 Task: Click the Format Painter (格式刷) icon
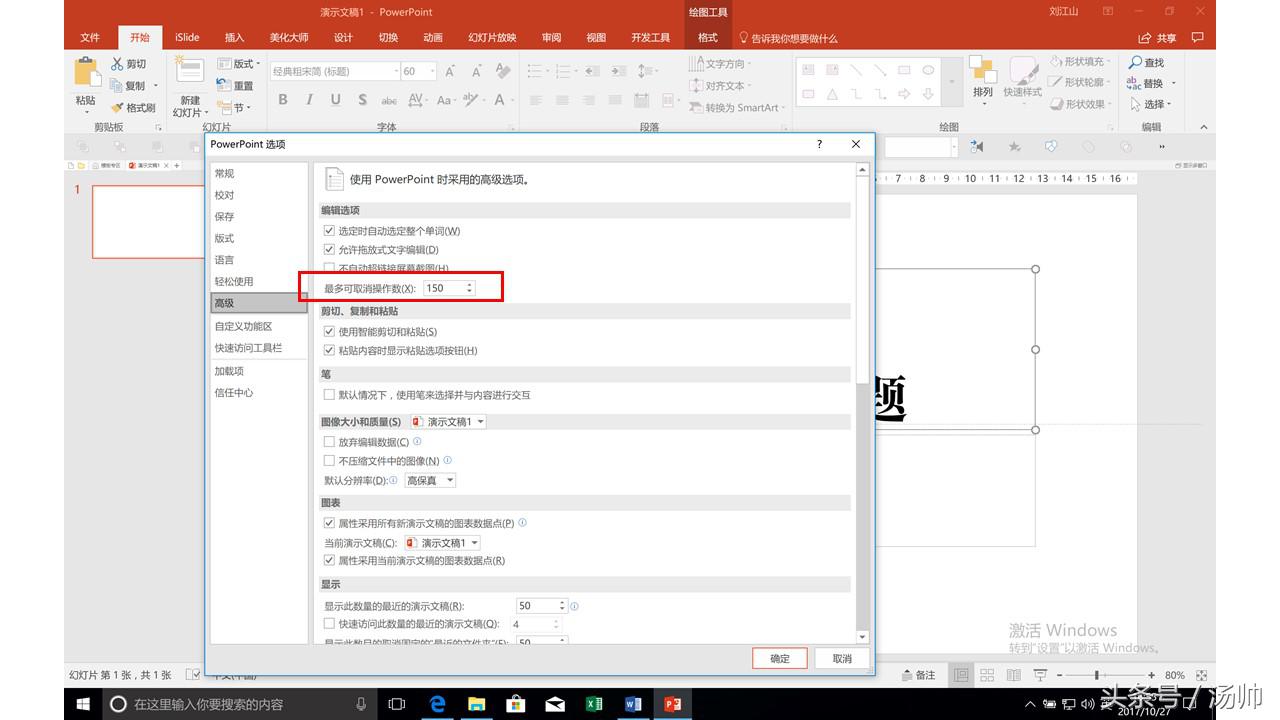pos(117,107)
